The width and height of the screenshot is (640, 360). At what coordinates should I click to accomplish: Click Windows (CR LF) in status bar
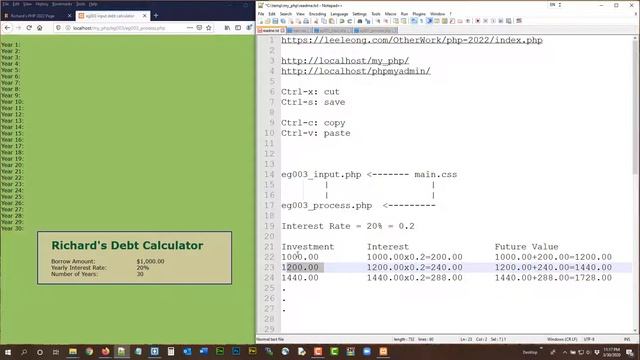[562, 339]
